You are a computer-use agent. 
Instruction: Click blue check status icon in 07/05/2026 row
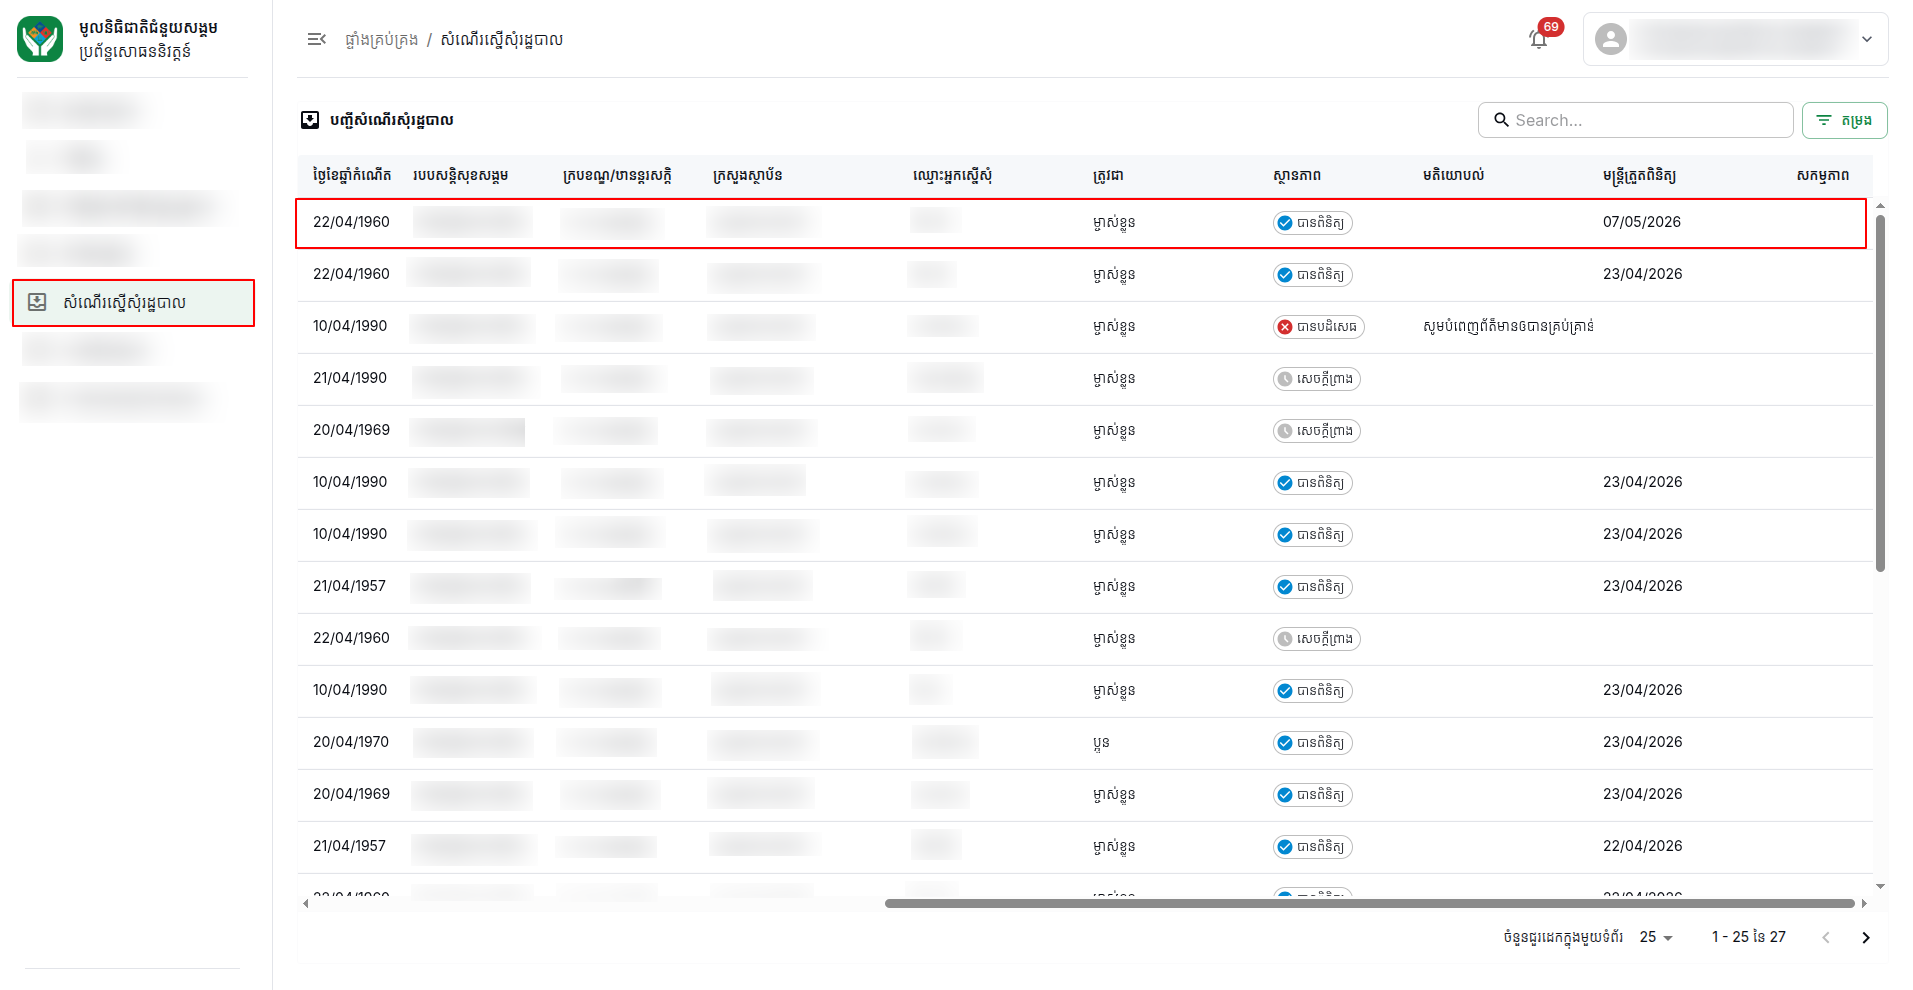(1285, 223)
